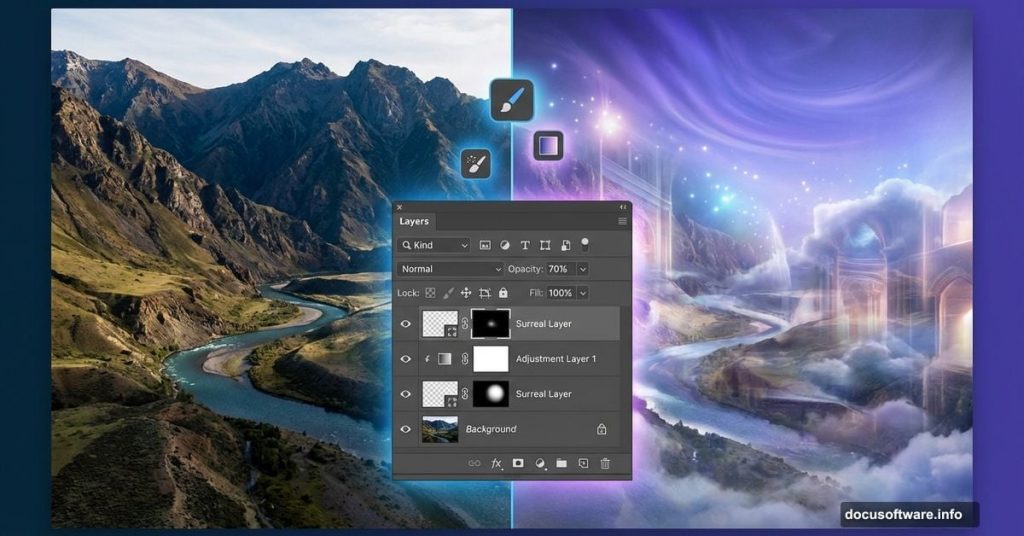This screenshot has width=1024, height=536.
Task: Hide Surreal Layer directly above Background
Action: (x=406, y=394)
